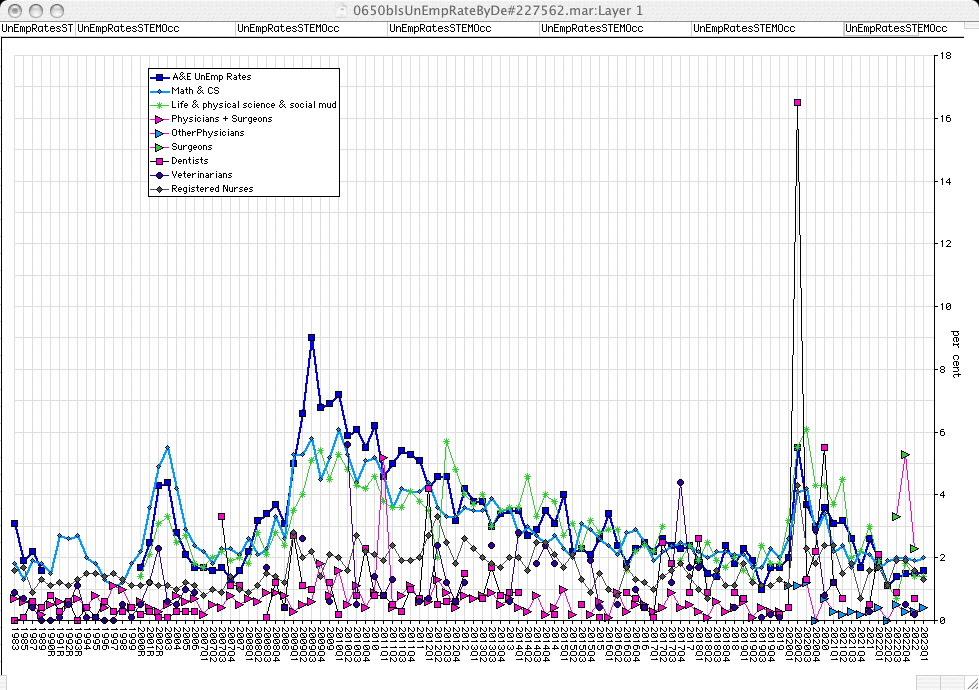Viewport: 979px width, 690px height.
Task: Click the Registered Nurses diamond marker in legend
Action: (159, 189)
